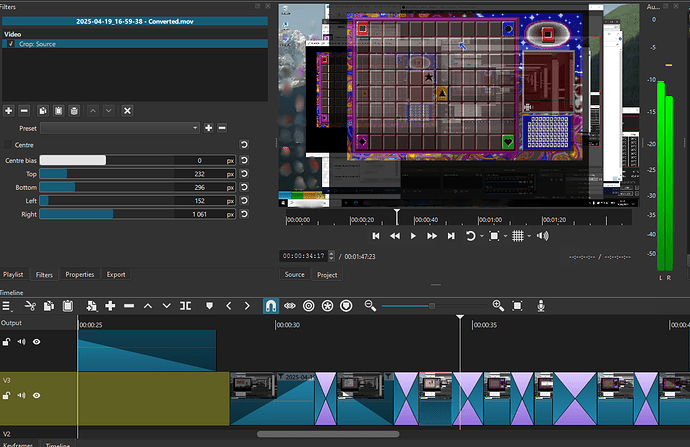Delete the preset with minus icon

point(222,128)
